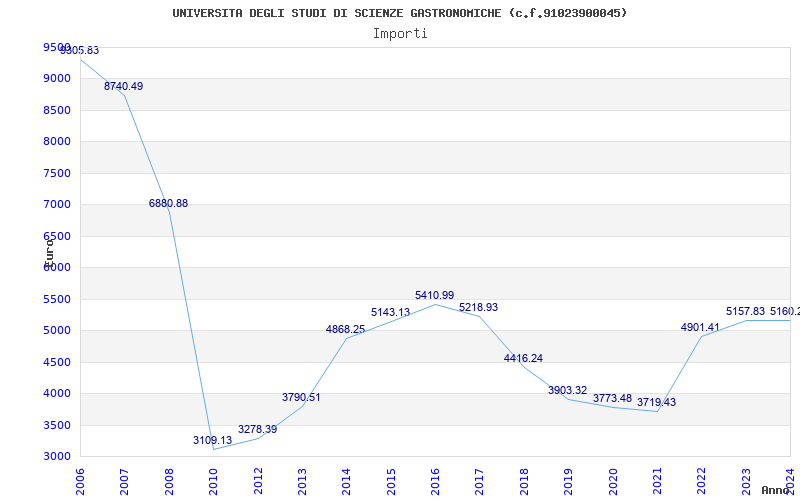
Task: Click the 2006 x-axis year label
Action: coord(80,482)
